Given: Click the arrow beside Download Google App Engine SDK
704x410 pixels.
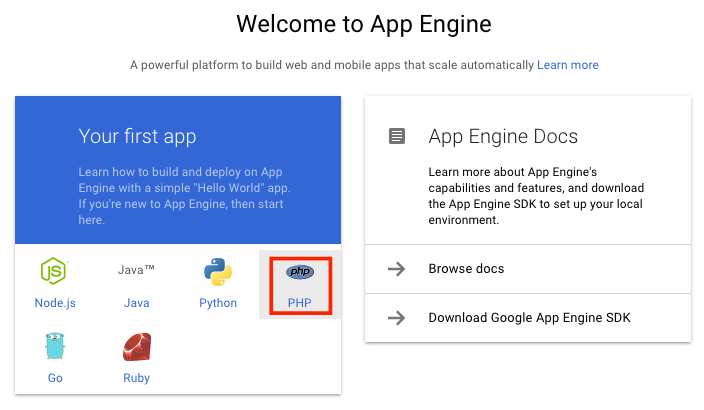Looking at the screenshot, I should coord(396,318).
